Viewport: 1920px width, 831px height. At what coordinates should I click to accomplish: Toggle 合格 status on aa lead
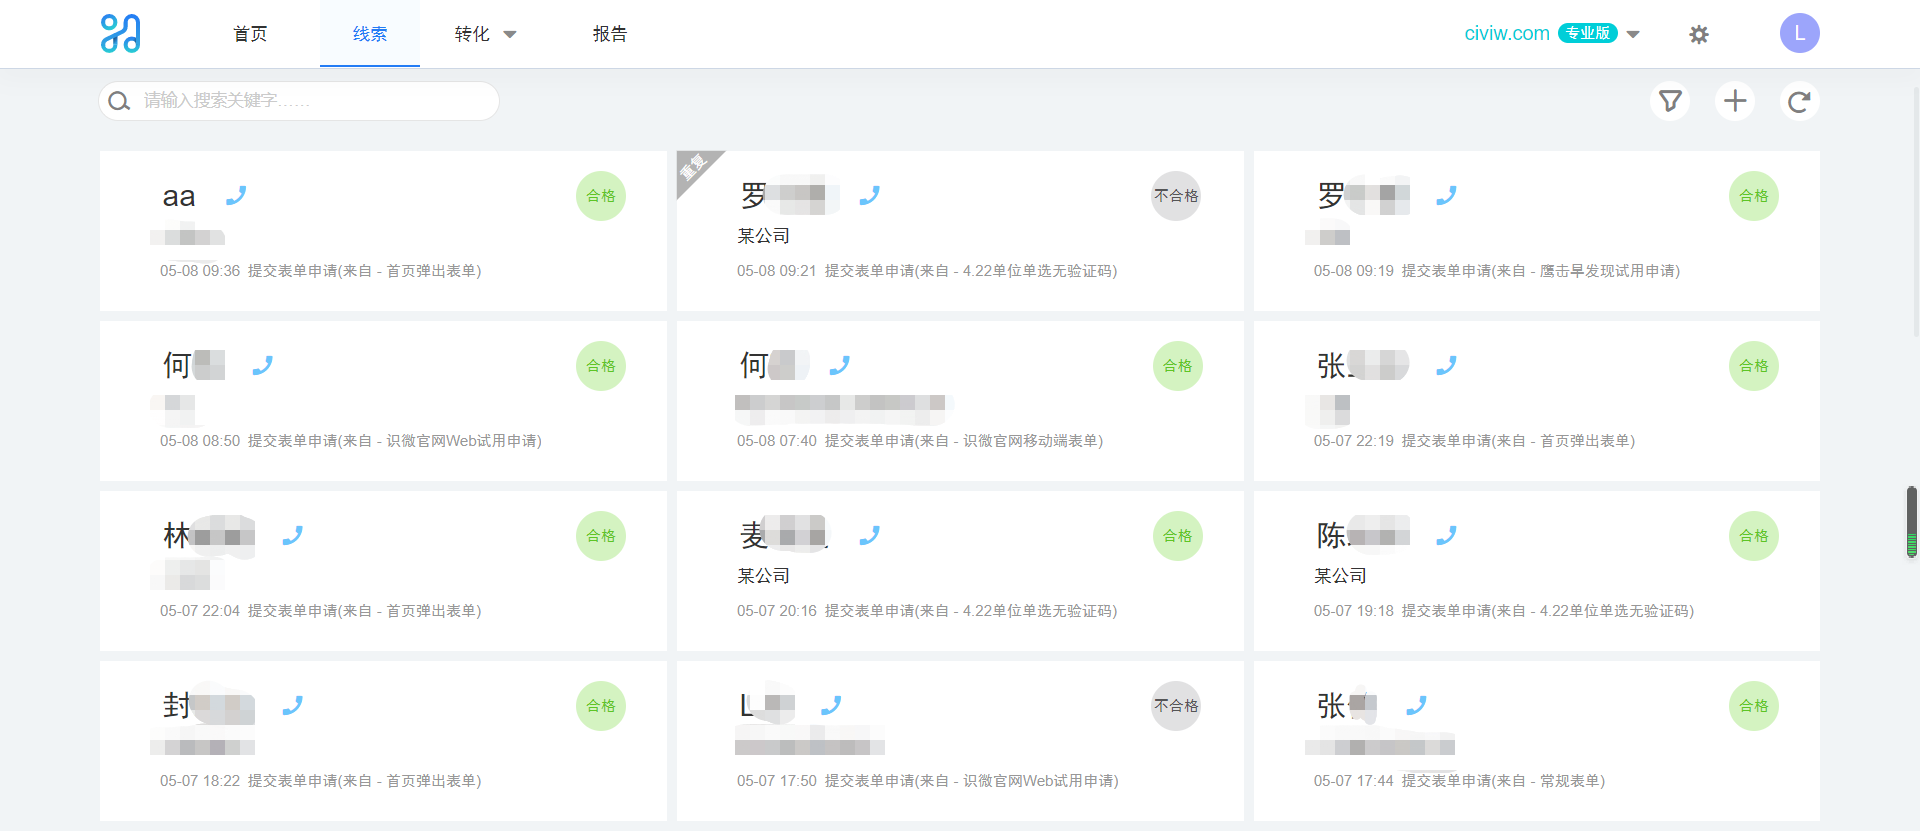pos(601,196)
